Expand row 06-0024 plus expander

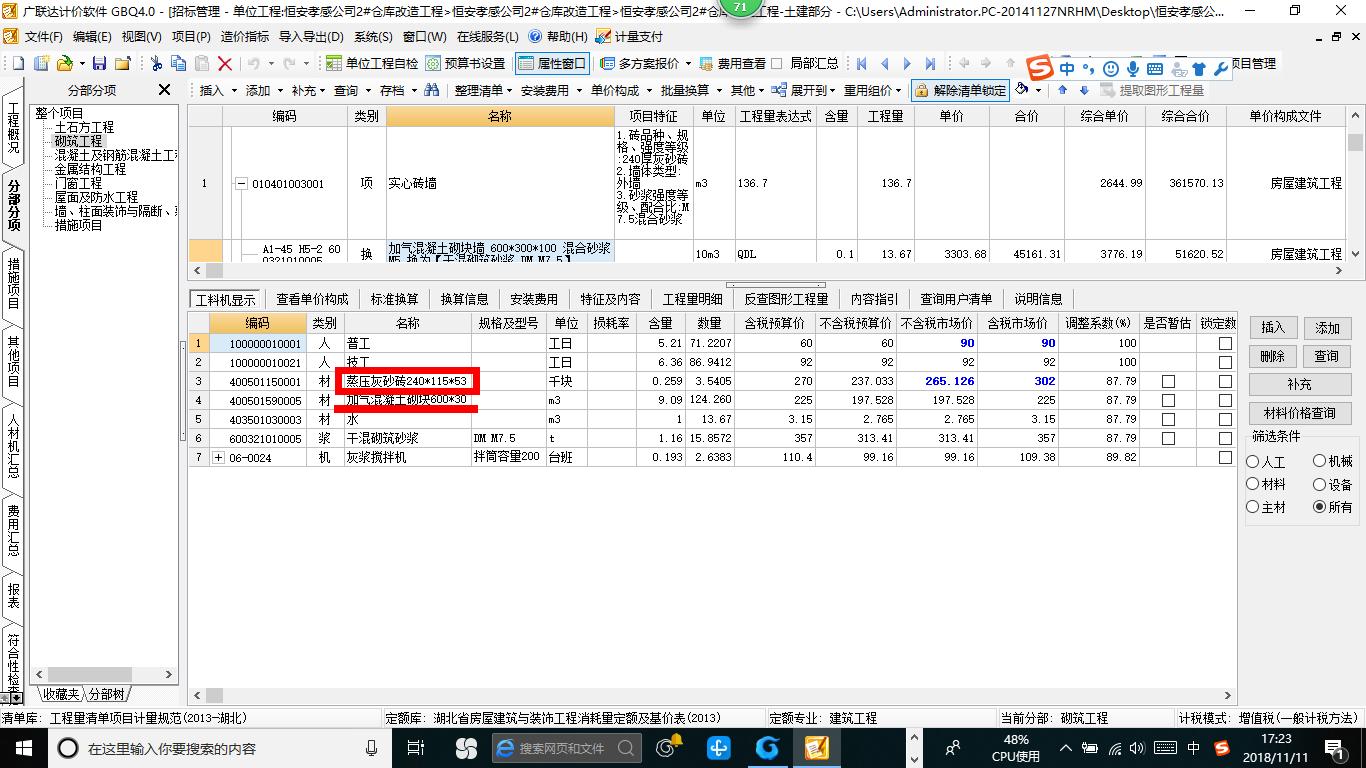tap(219, 457)
